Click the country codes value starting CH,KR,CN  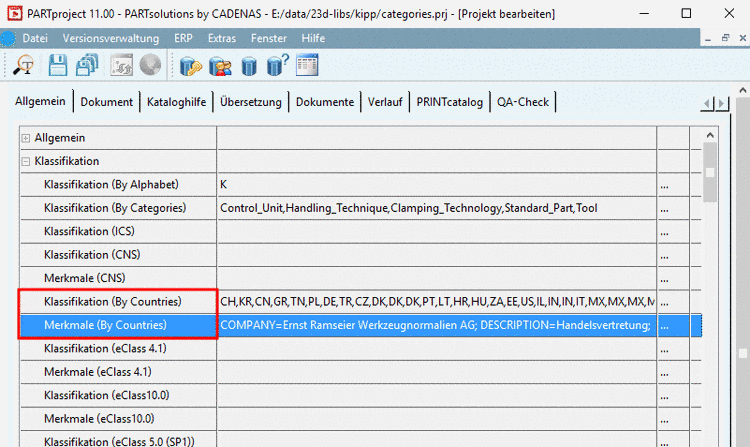pyautogui.click(x=437, y=302)
